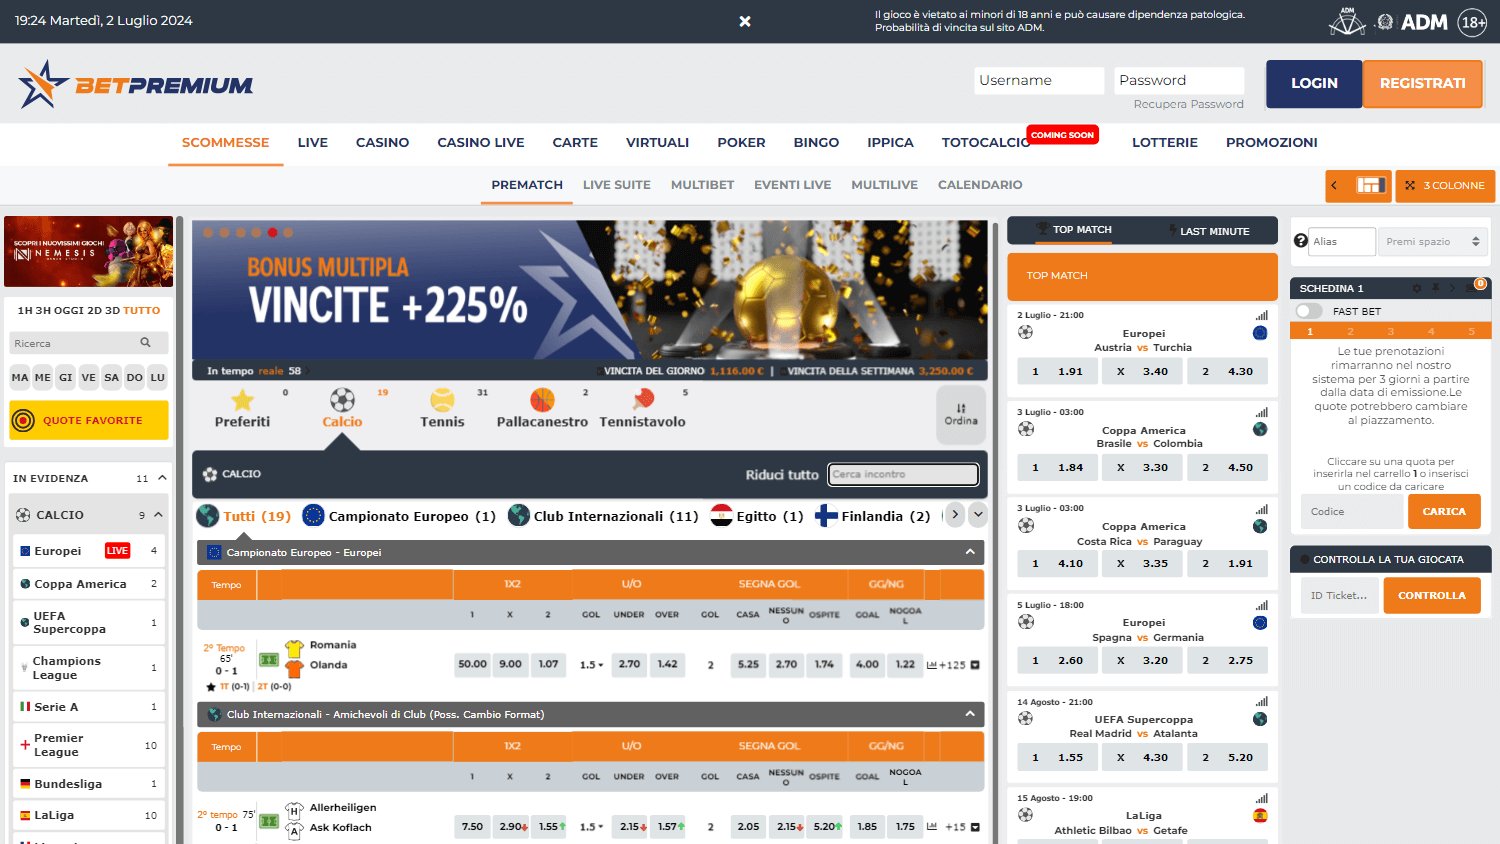
Task: Select schedina number 3 in orange bar
Action: coord(1390,331)
